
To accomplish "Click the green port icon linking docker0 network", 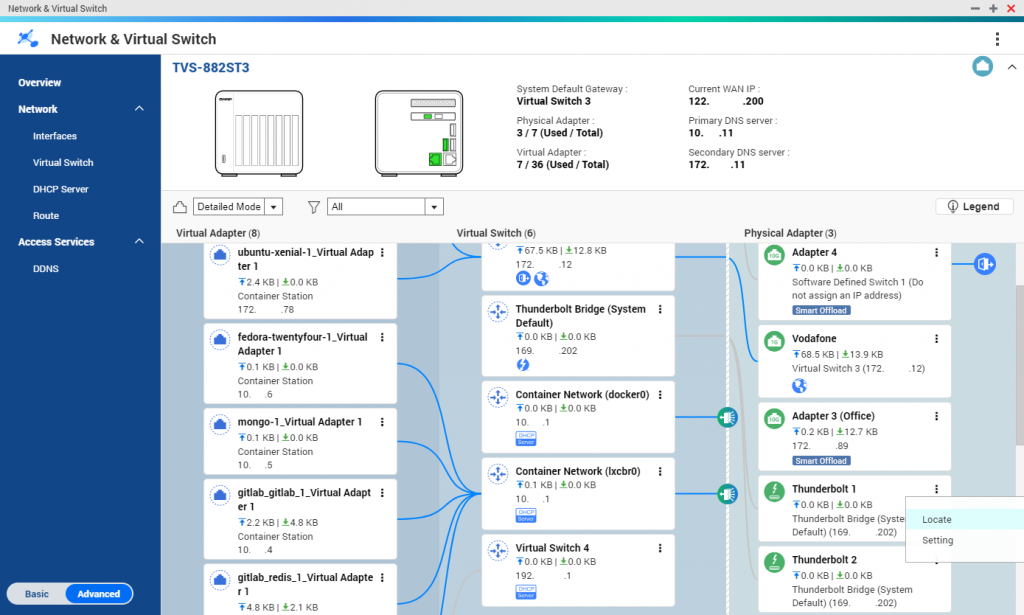I will pyautogui.click(x=727, y=417).
